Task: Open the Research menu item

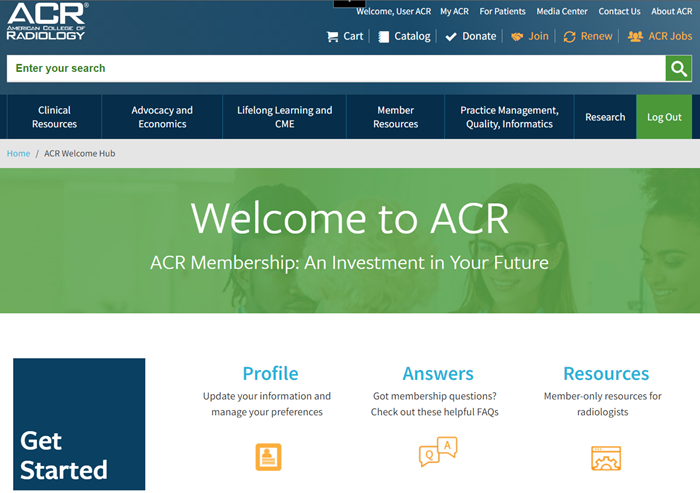Action: 605,117
